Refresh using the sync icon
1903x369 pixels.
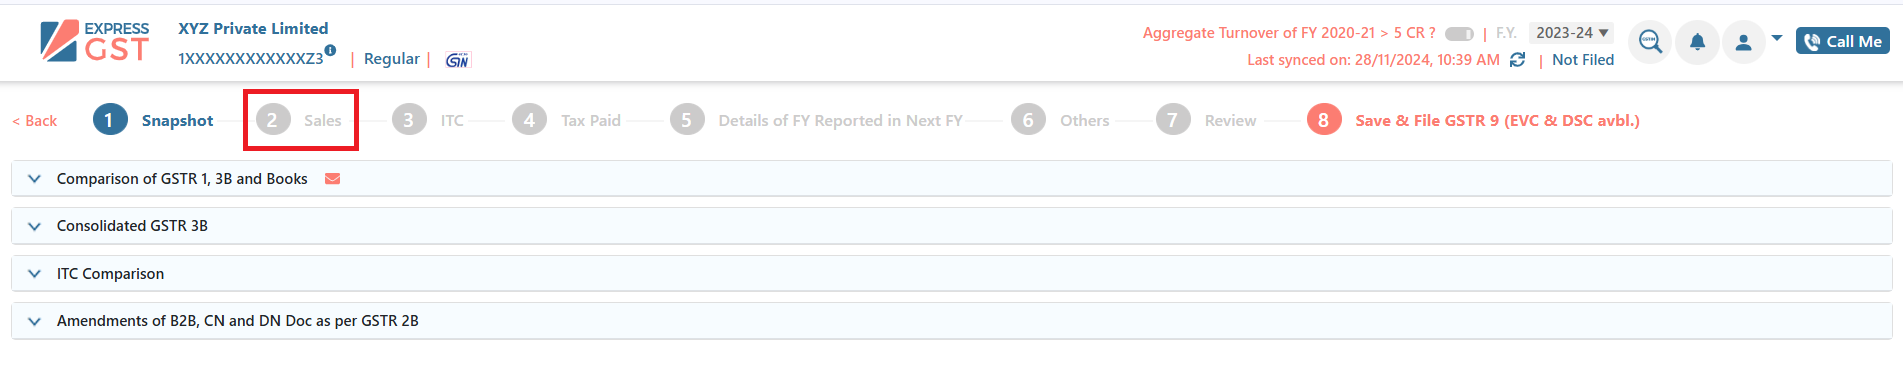(x=1517, y=60)
